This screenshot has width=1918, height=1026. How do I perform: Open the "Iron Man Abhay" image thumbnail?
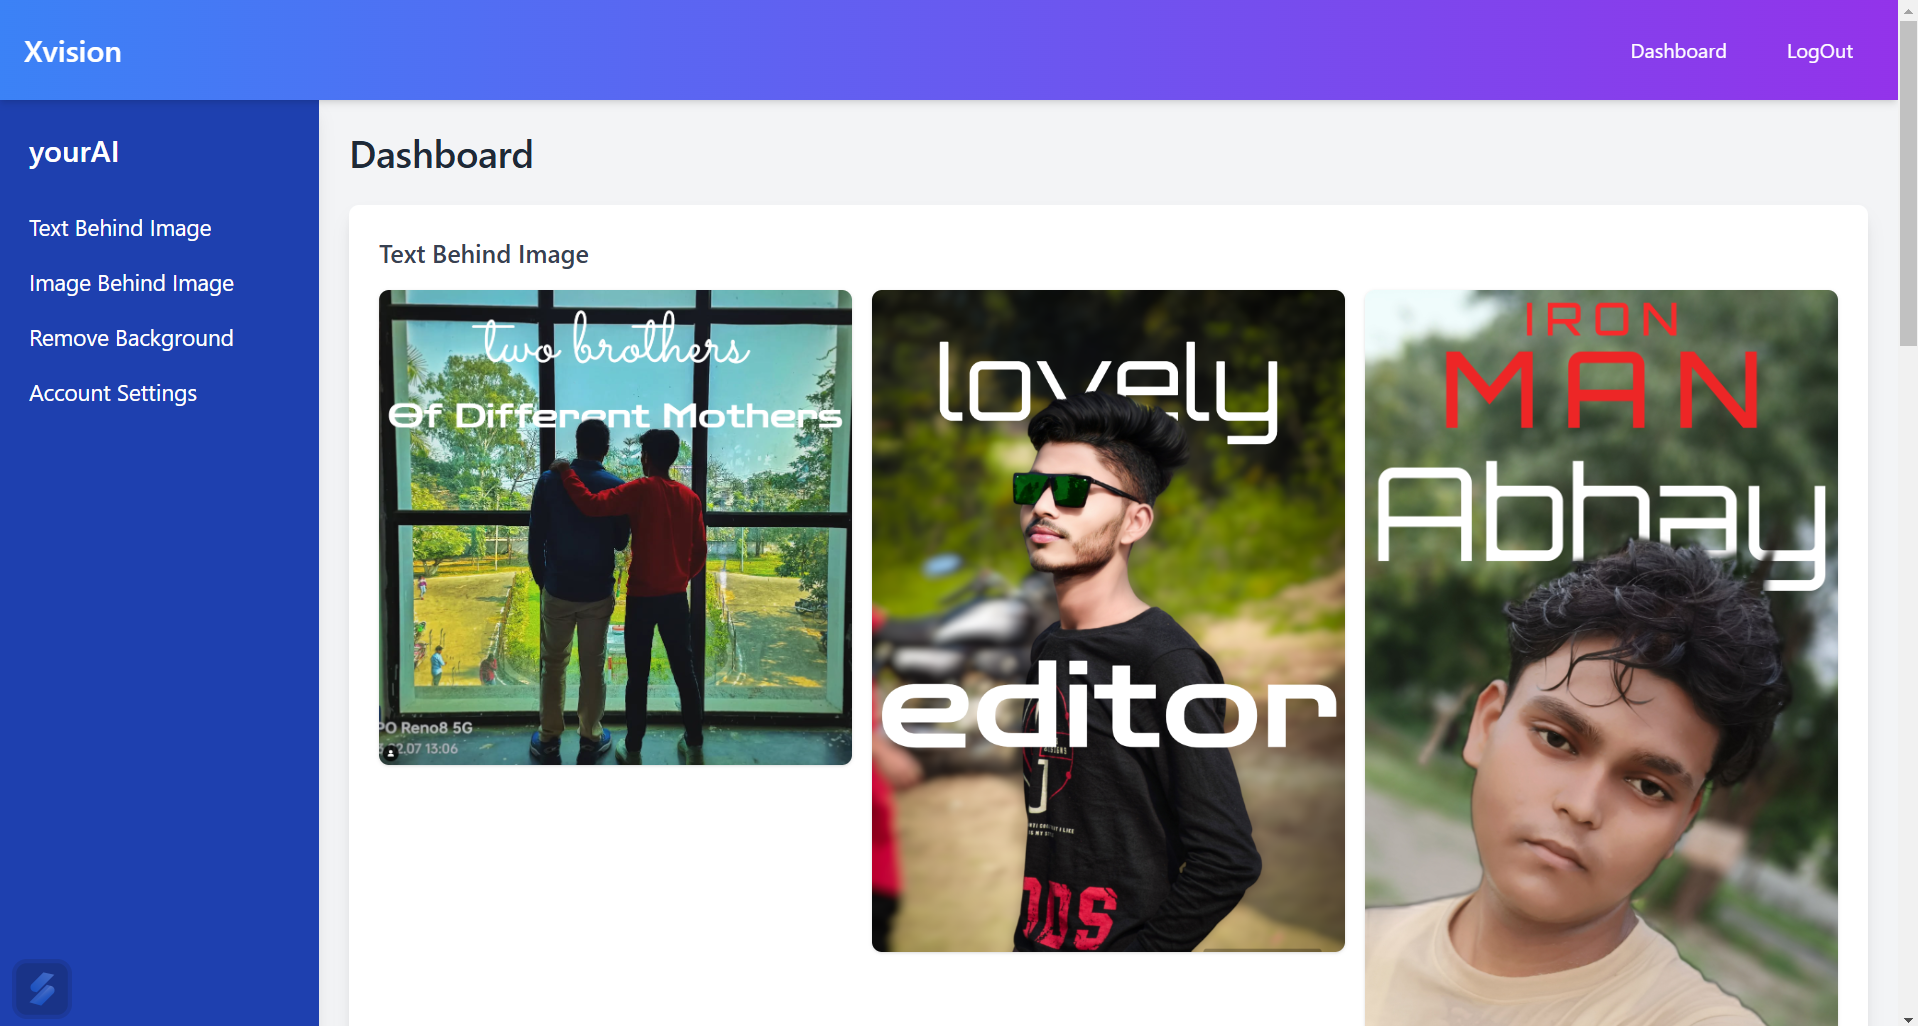tap(1601, 658)
